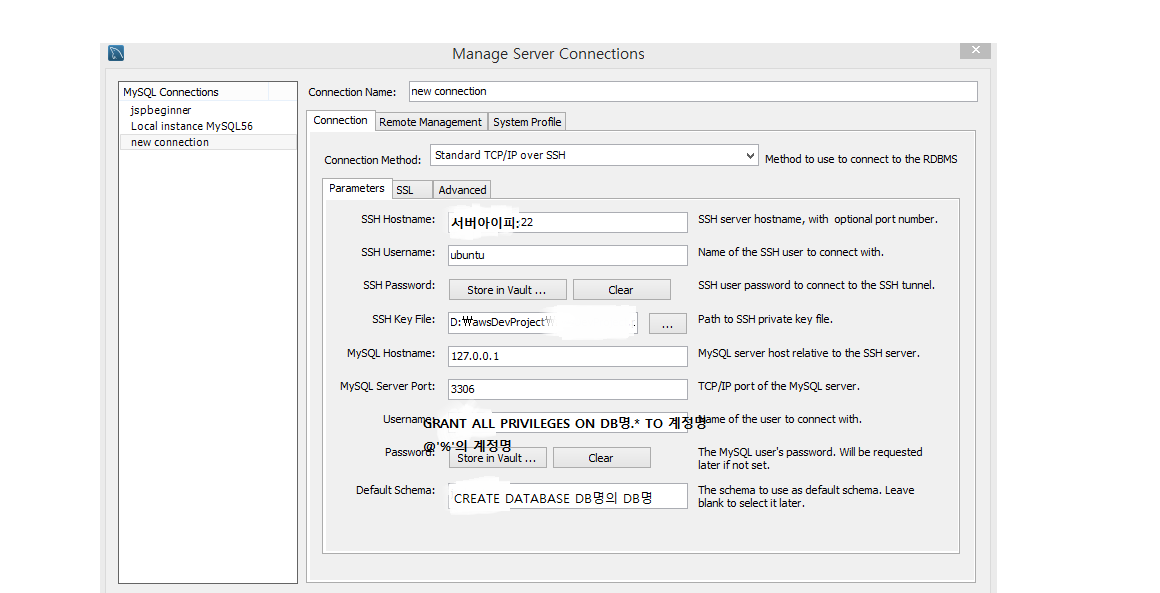The height and width of the screenshot is (593, 1160).
Task: Open the Connection Method dropdown
Action: [x=594, y=155]
